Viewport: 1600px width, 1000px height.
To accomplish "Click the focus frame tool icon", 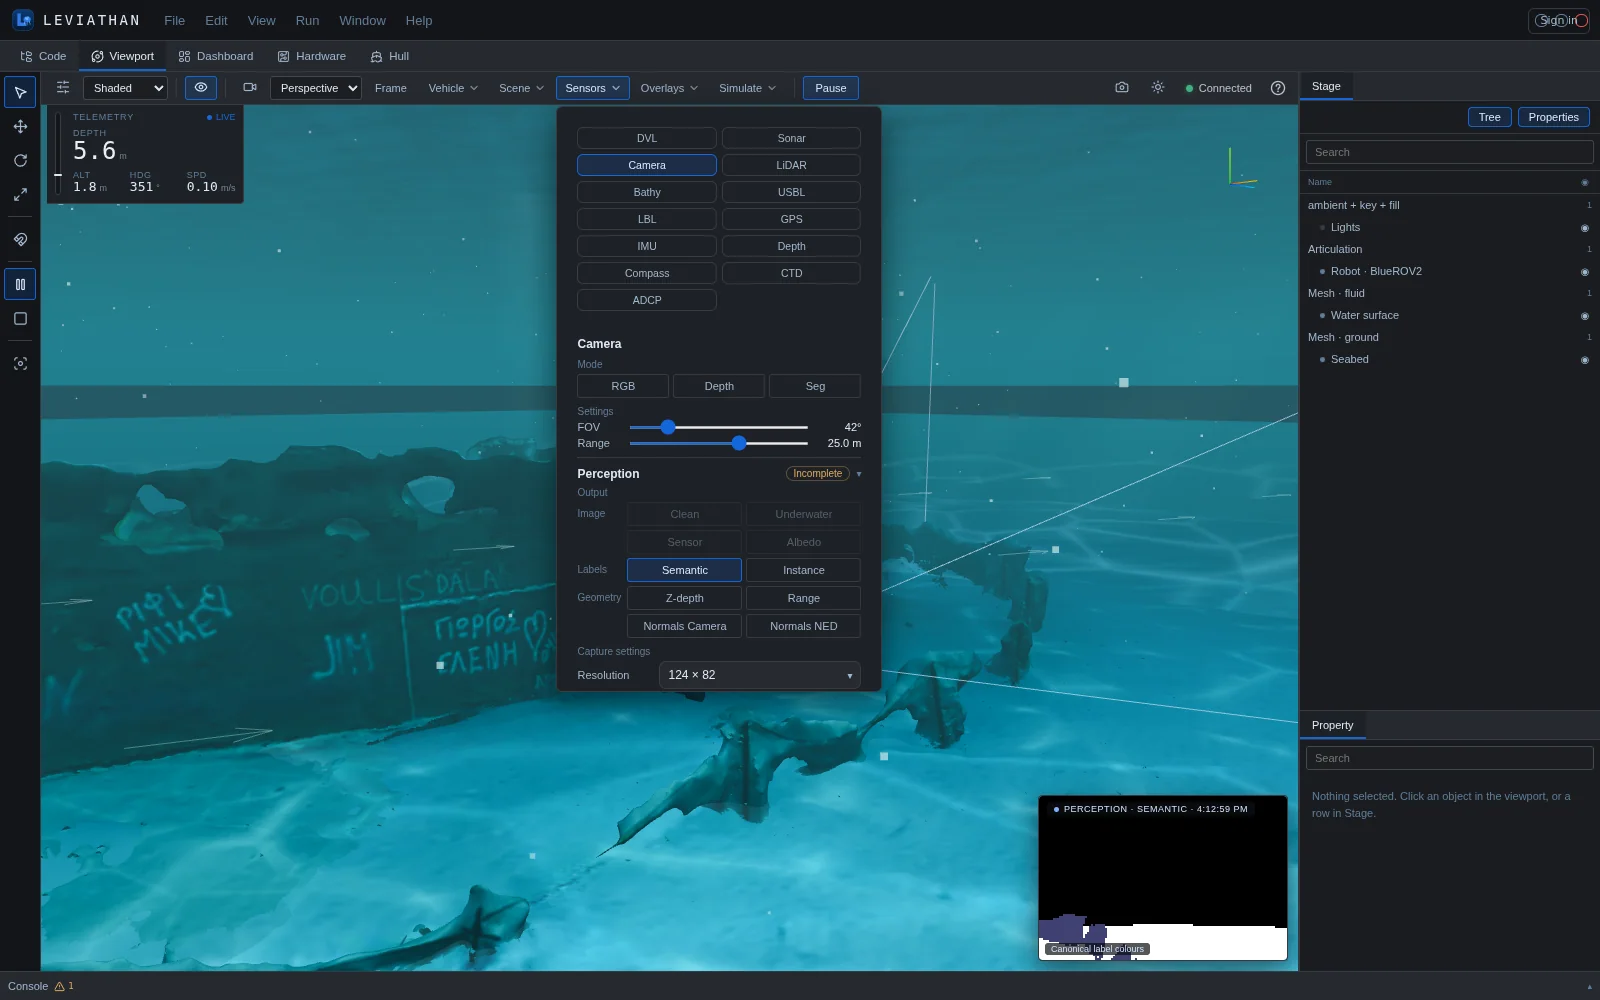I will pyautogui.click(x=20, y=364).
